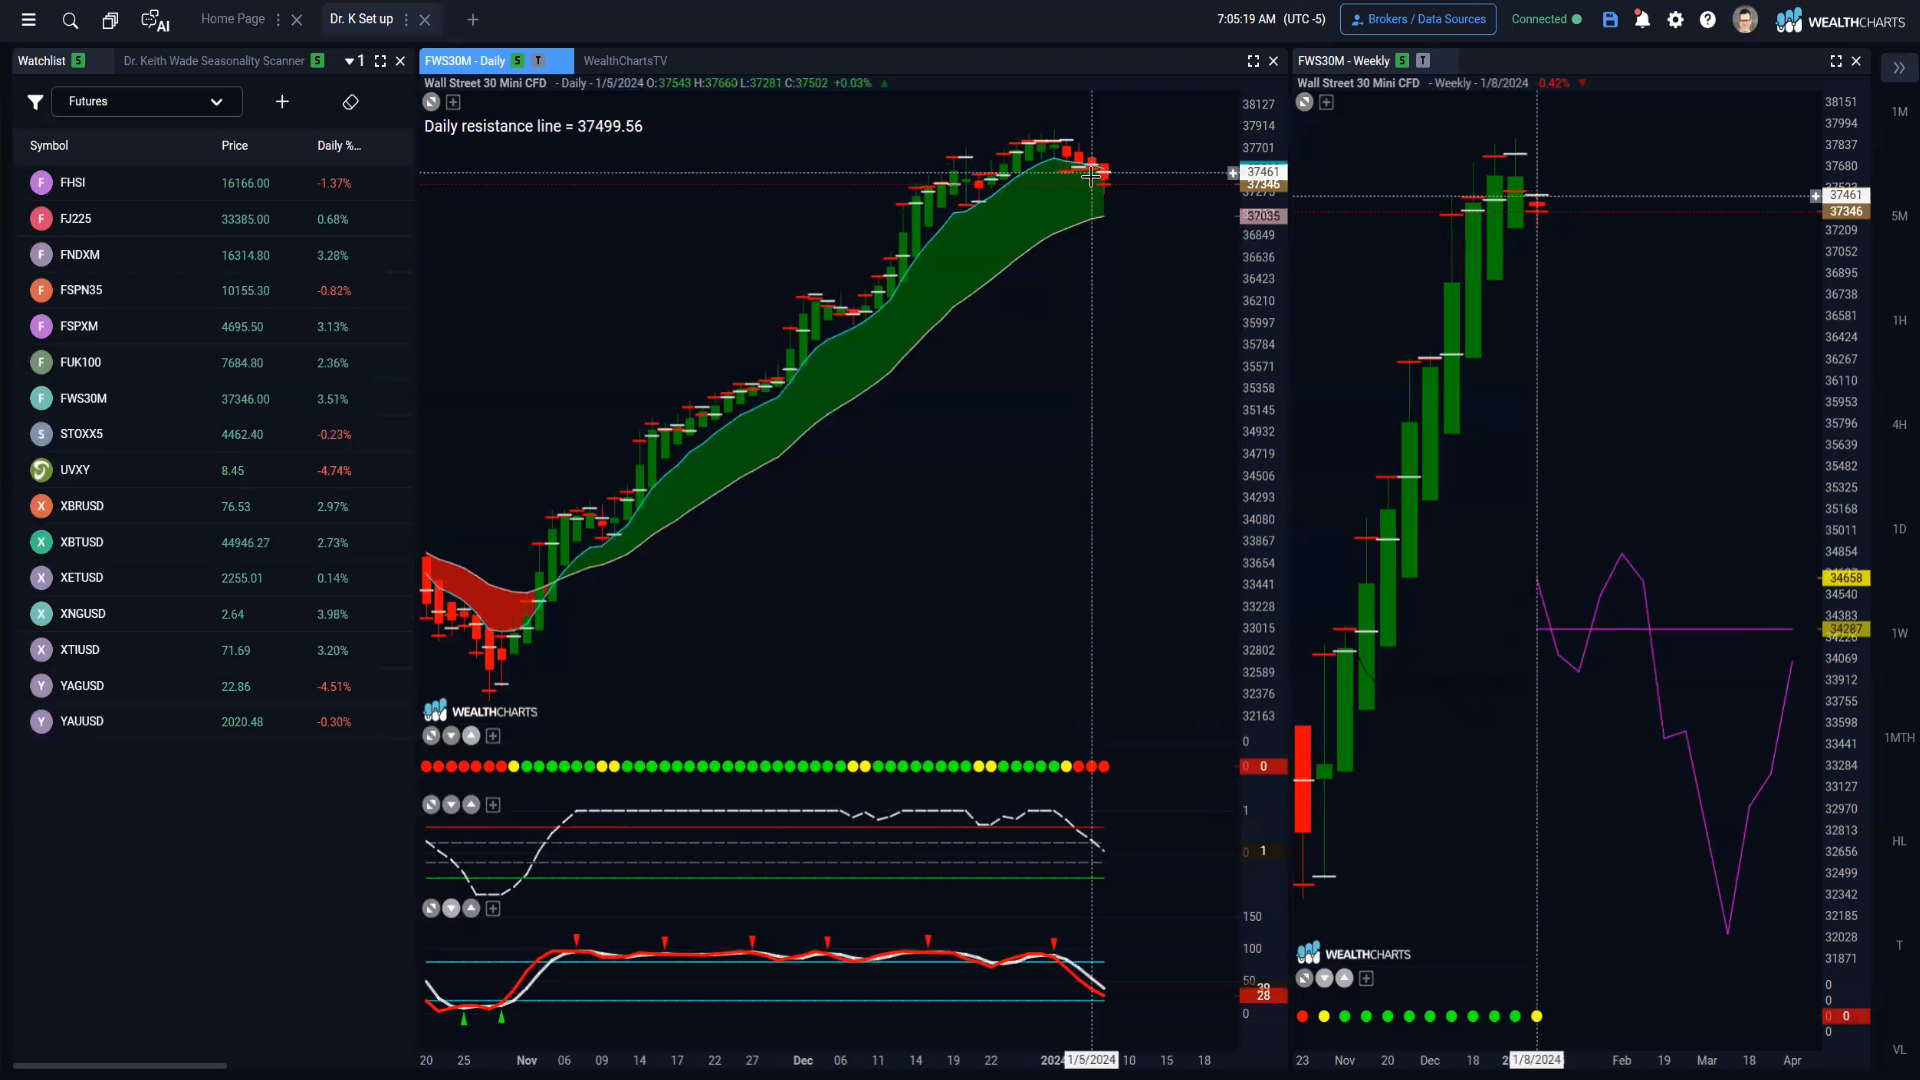The height and width of the screenshot is (1080, 1920).
Task: Switch to the Home Page tab
Action: tap(233, 19)
